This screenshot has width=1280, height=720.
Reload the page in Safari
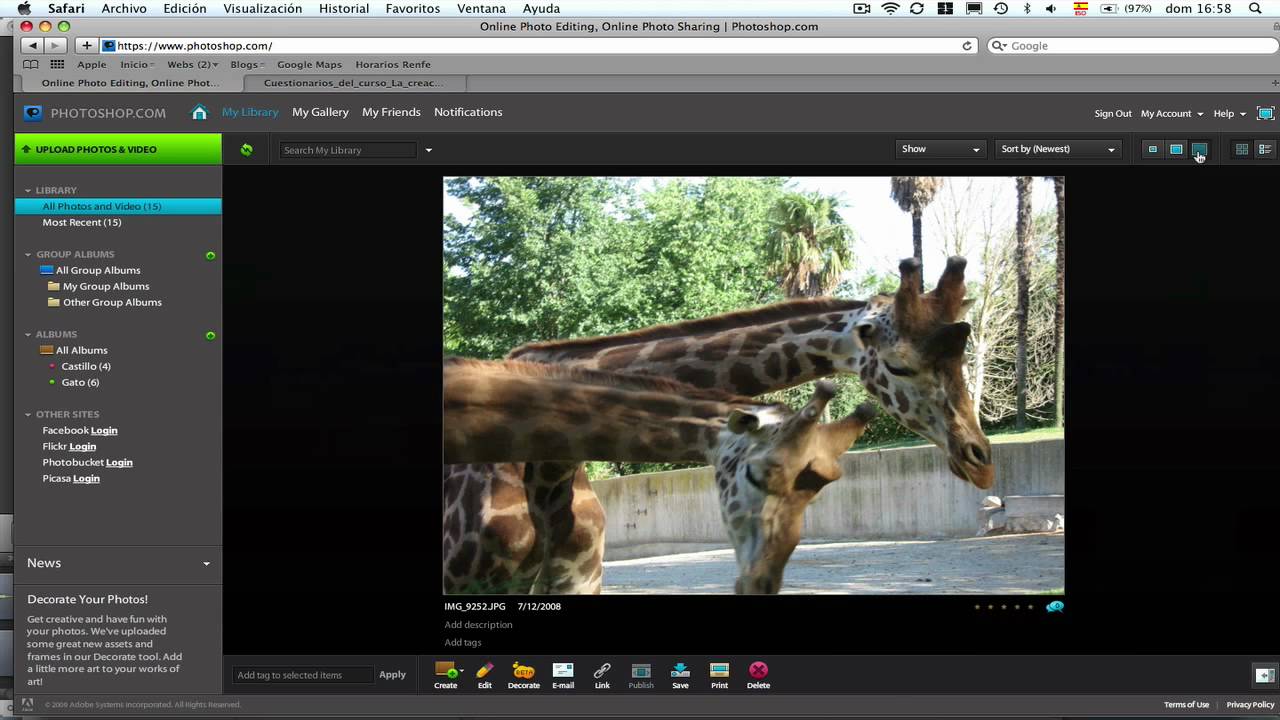pos(967,46)
